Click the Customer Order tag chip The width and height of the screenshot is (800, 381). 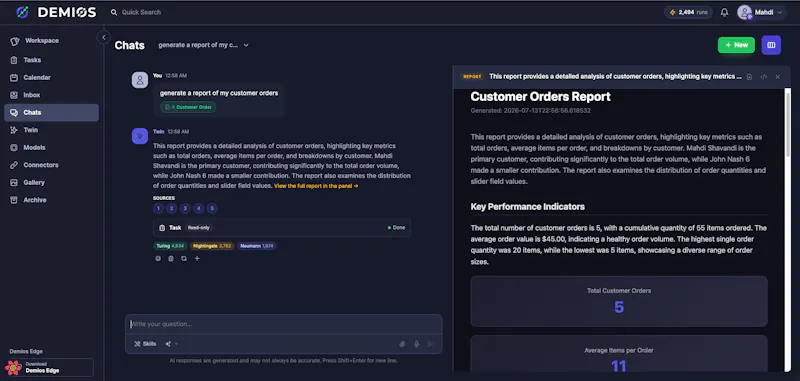[x=189, y=107]
